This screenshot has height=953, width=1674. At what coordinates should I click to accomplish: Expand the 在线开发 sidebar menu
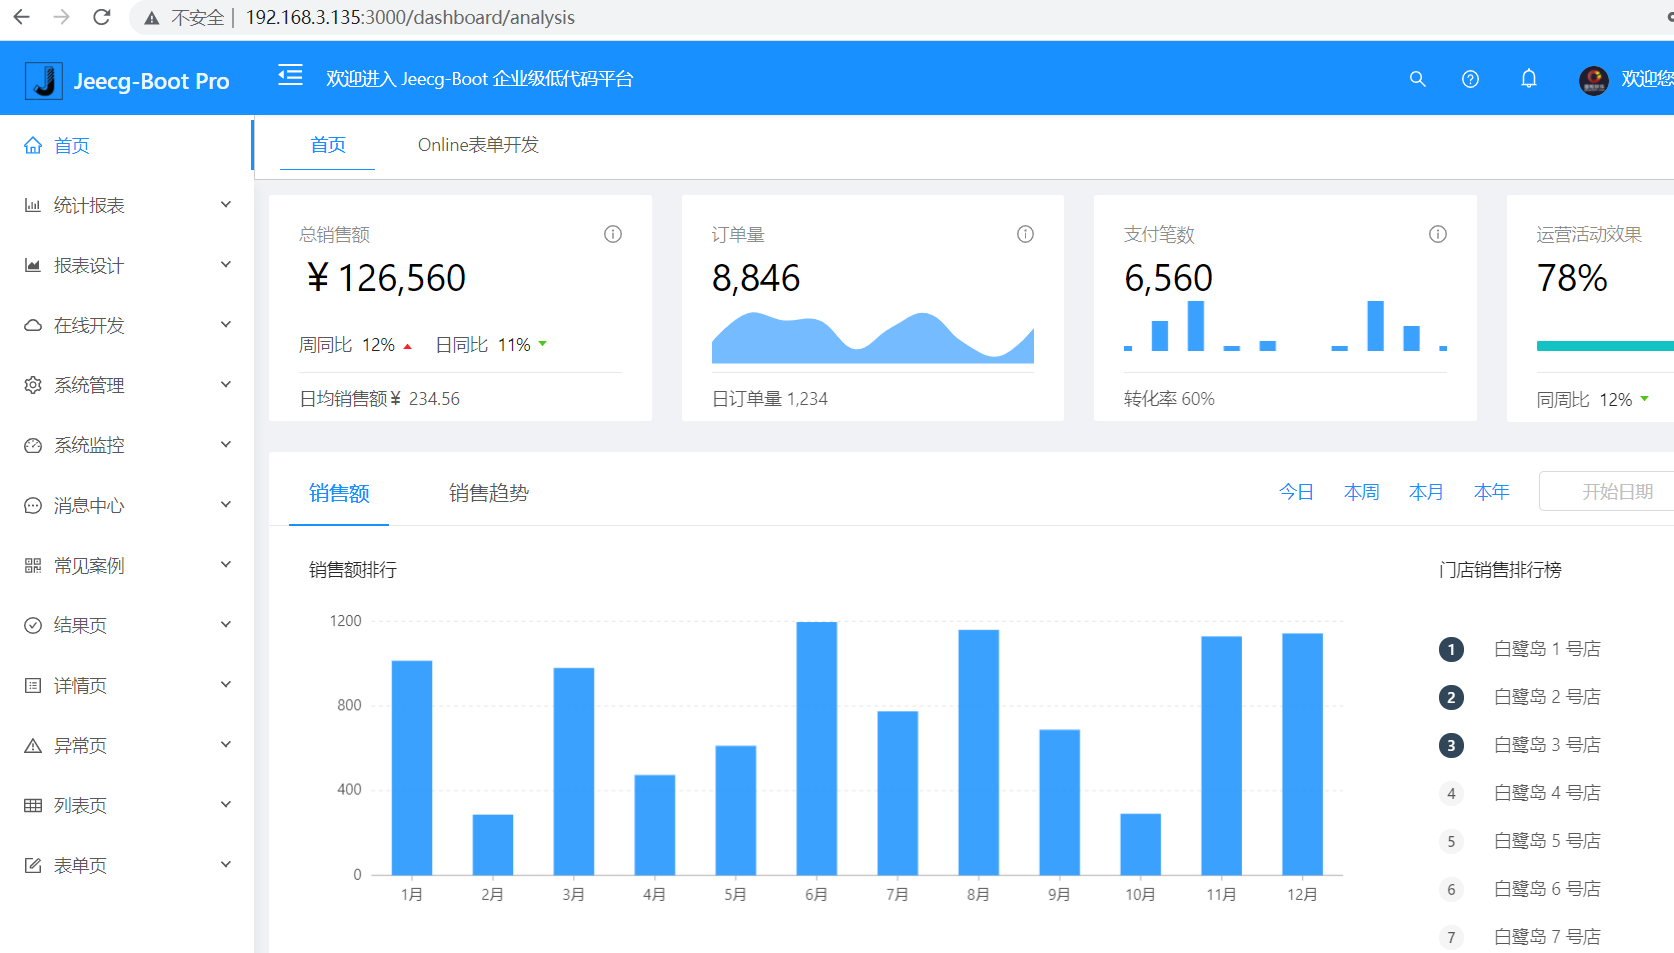(127, 325)
